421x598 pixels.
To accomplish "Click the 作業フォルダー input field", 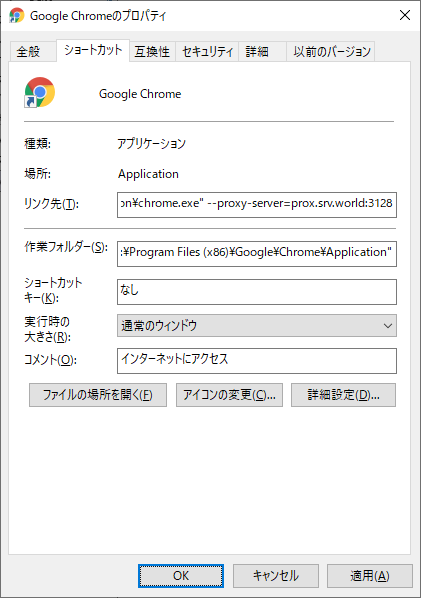I will [x=257, y=254].
